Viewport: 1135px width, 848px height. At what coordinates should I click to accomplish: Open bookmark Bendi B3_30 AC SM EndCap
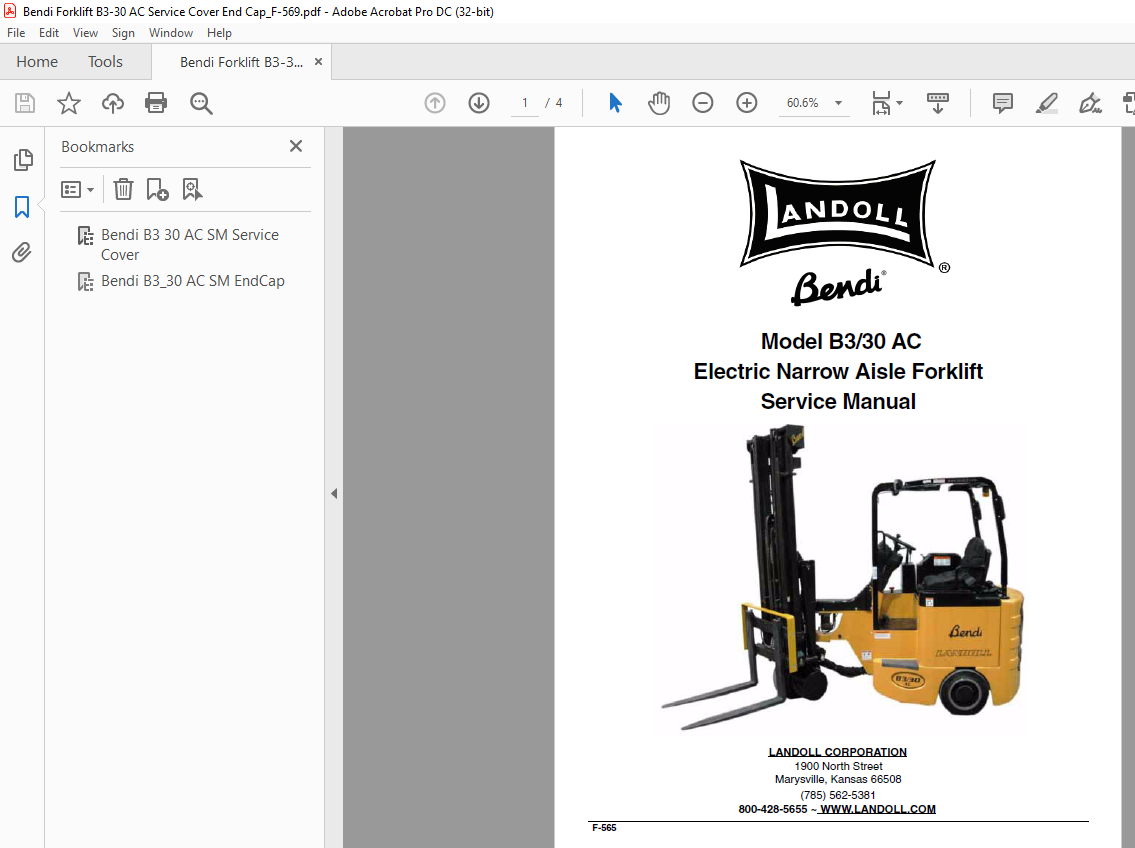point(193,281)
